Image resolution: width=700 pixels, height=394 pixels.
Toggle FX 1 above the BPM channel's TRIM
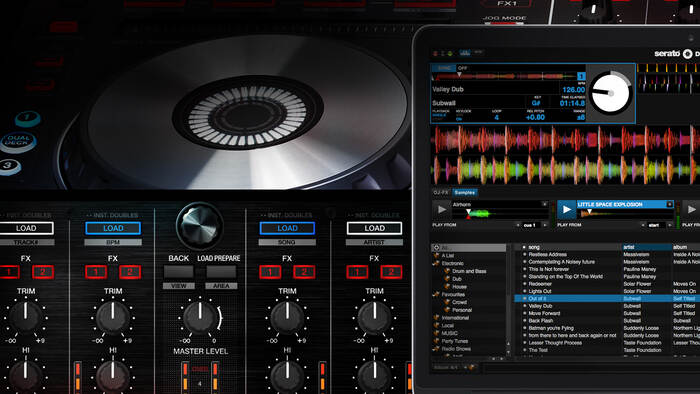pos(96,272)
